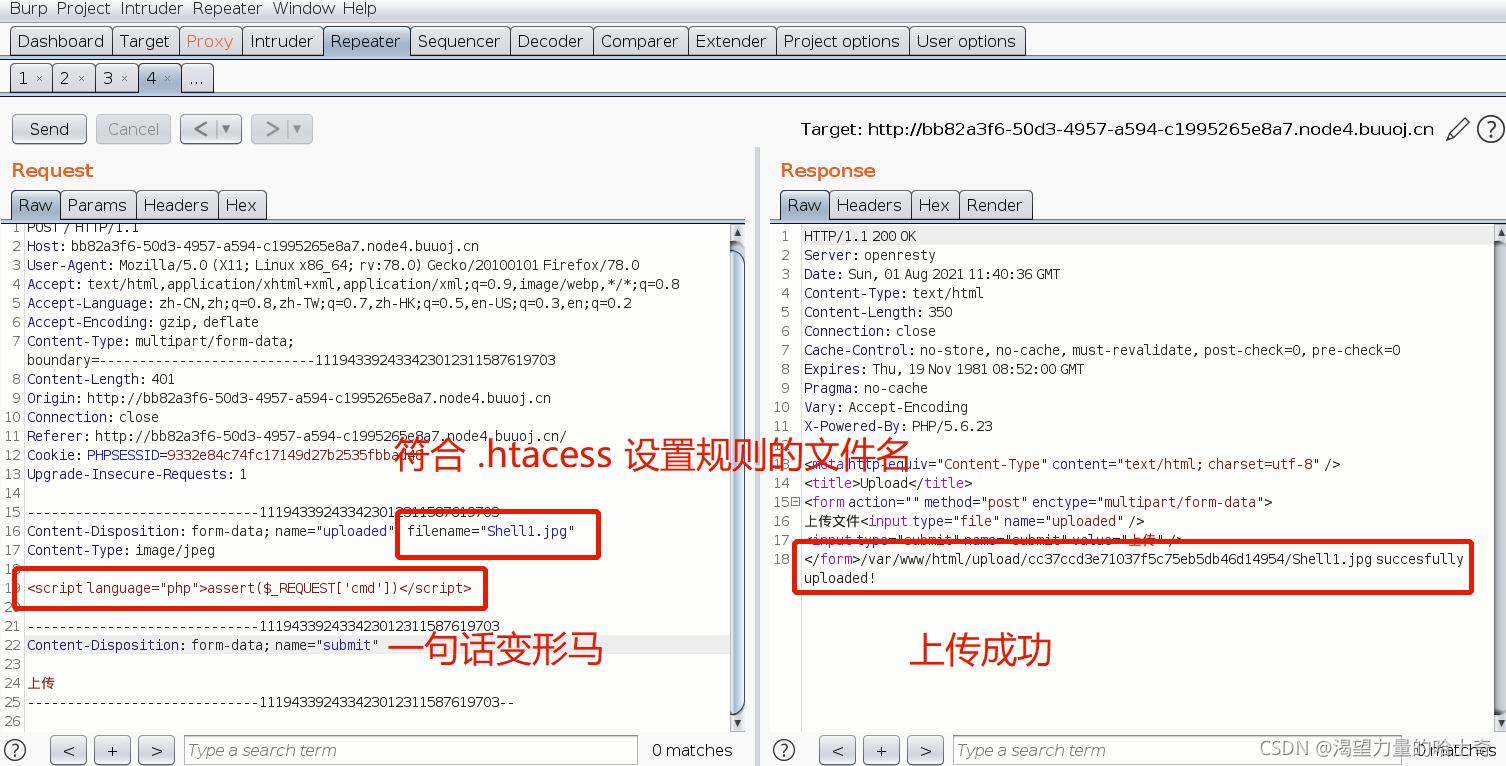Click the X-Powered-By: PHP/5.6.23 header
Viewport: 1506px width, 766px height.
[x=898, y=426]
